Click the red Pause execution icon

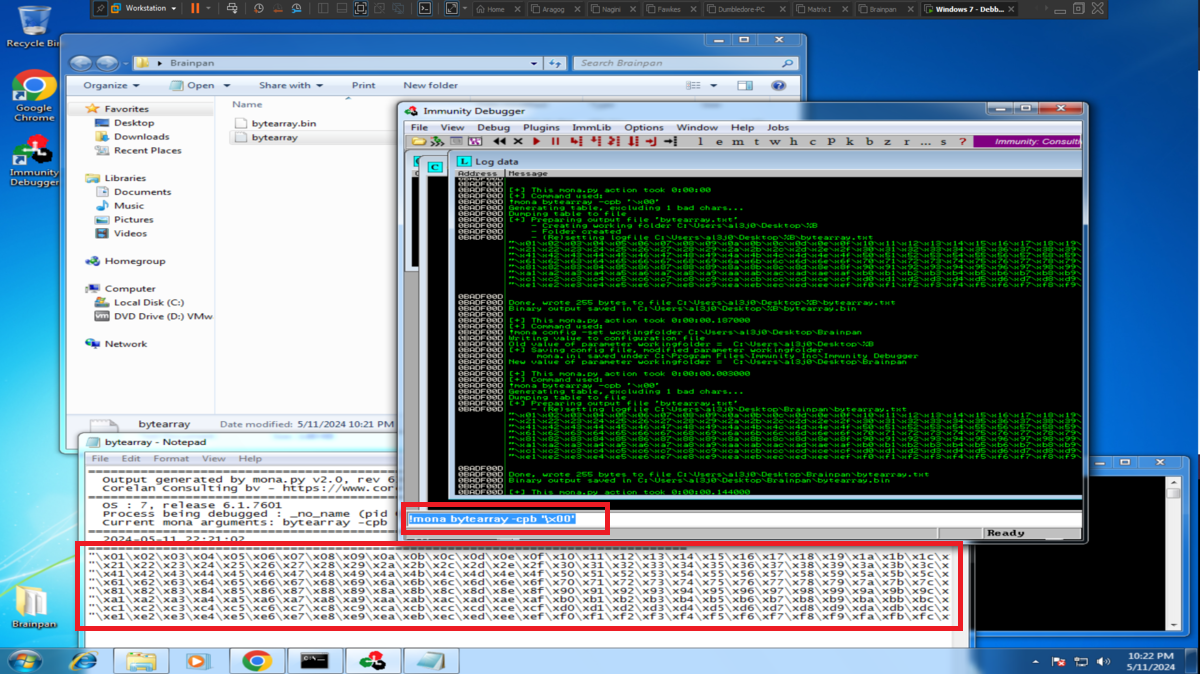tap(555, 141)
